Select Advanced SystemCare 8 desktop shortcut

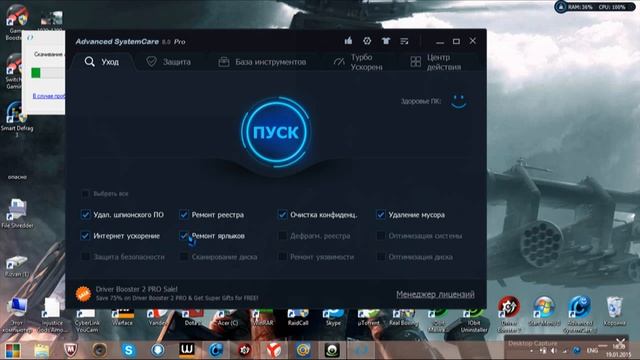579,307
